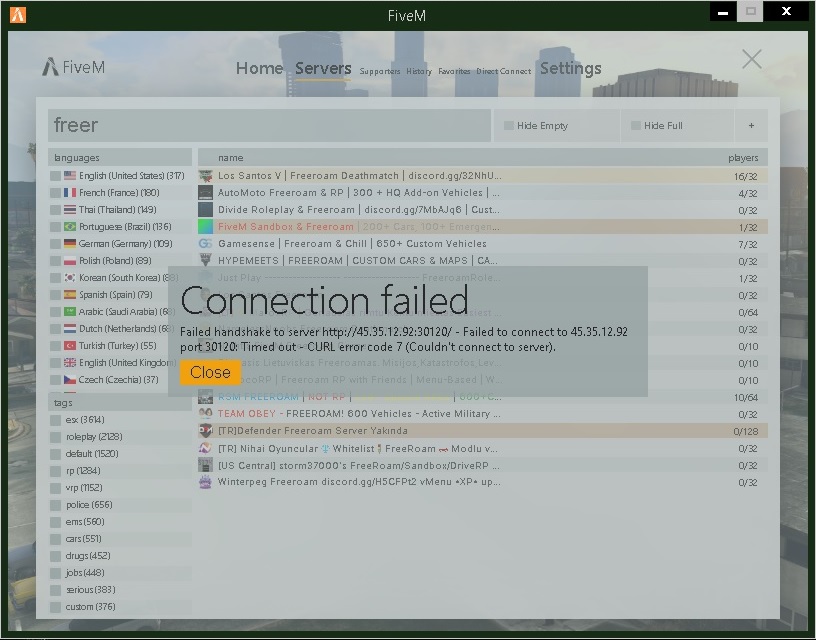Click the Los Santos V server icon

coord(206,176)
